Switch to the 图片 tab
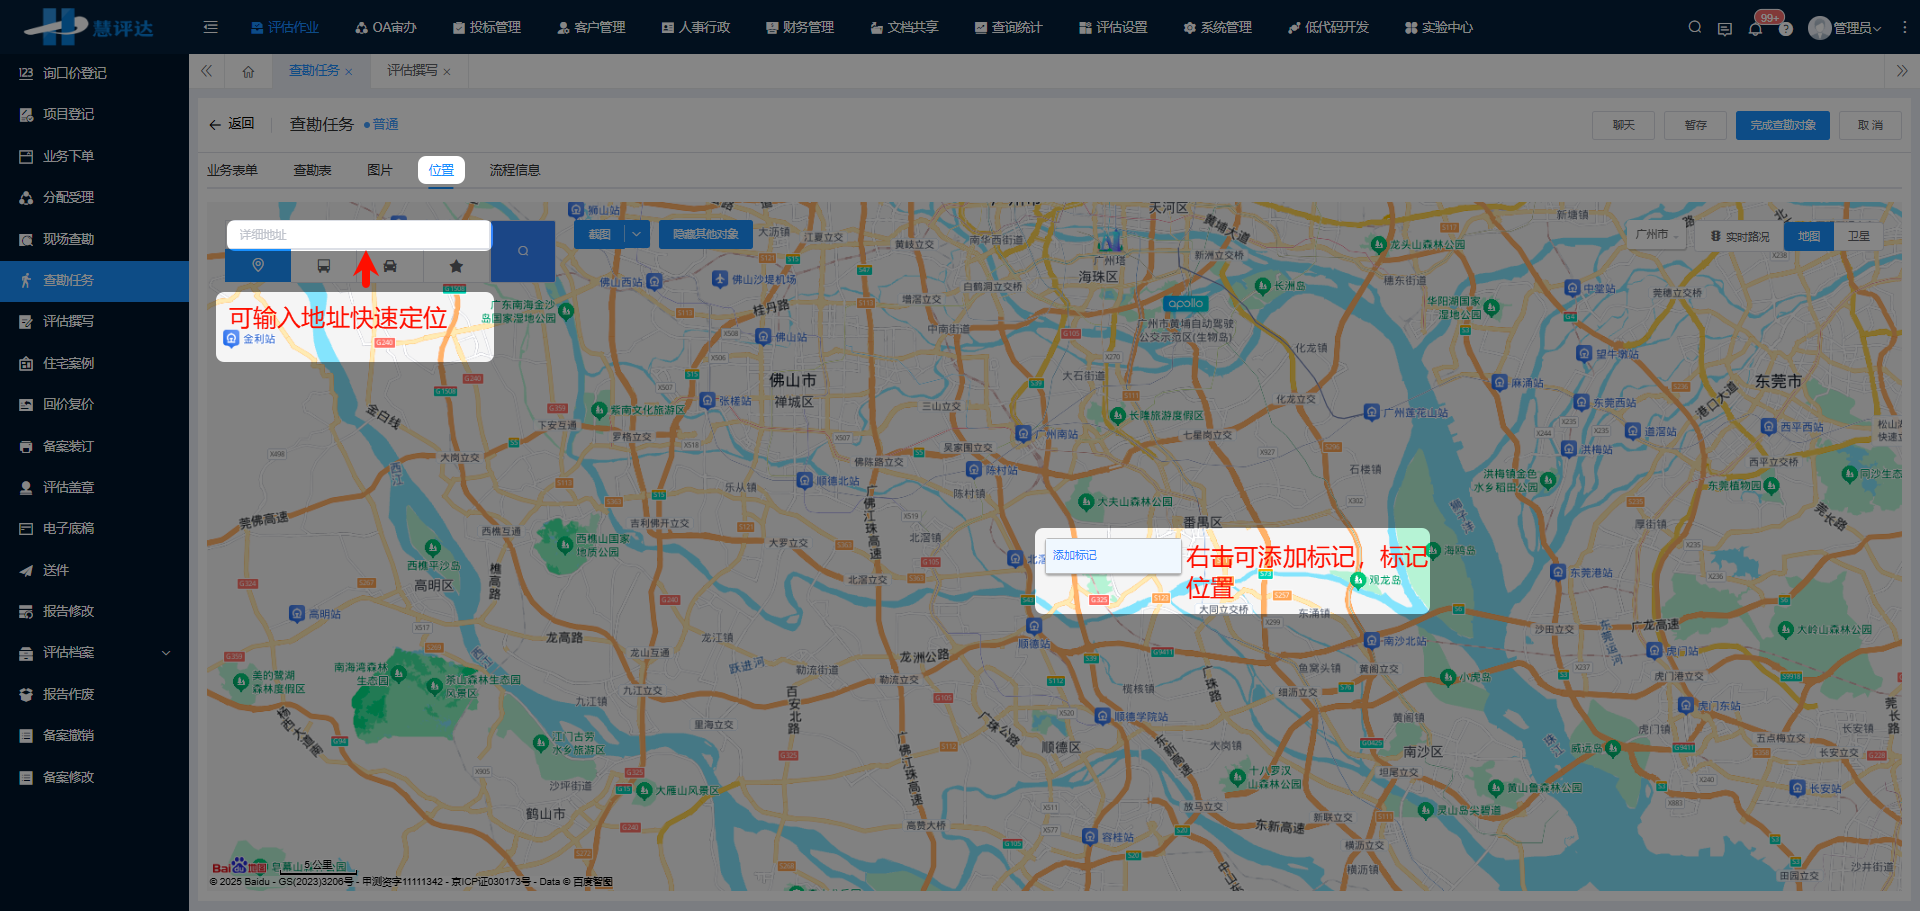This screenshot has width=1920, height=911. [380, 170]
